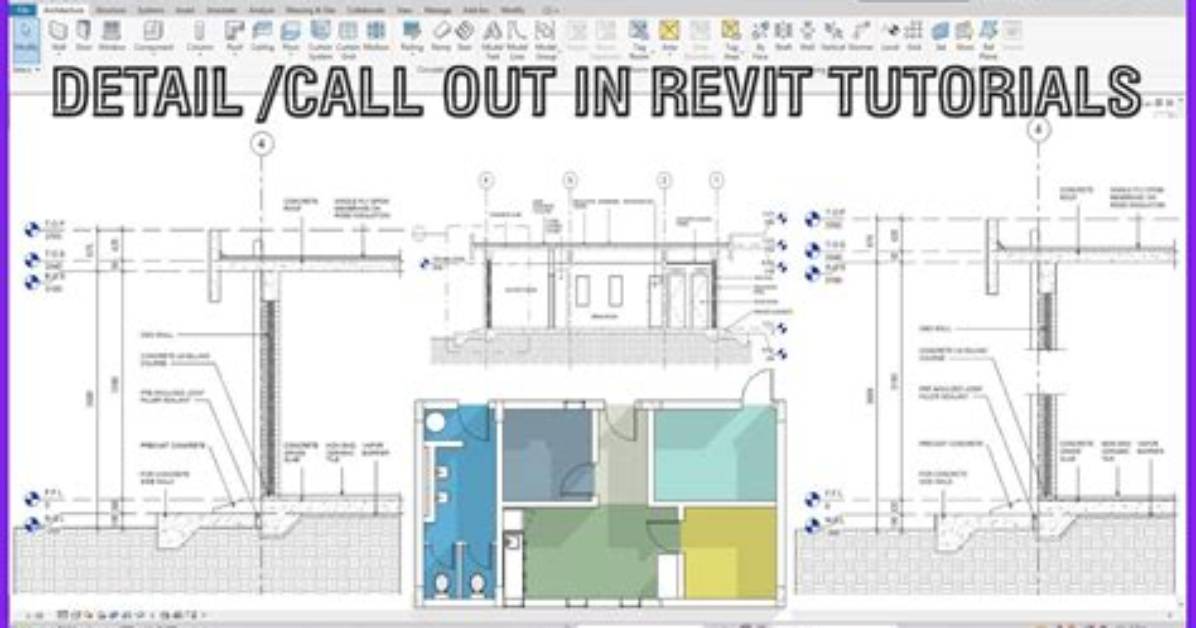The width and height of the screenshot is (1196, 628).
Task: Activate the Level datum tool
Action: click(x=890, y=35)
